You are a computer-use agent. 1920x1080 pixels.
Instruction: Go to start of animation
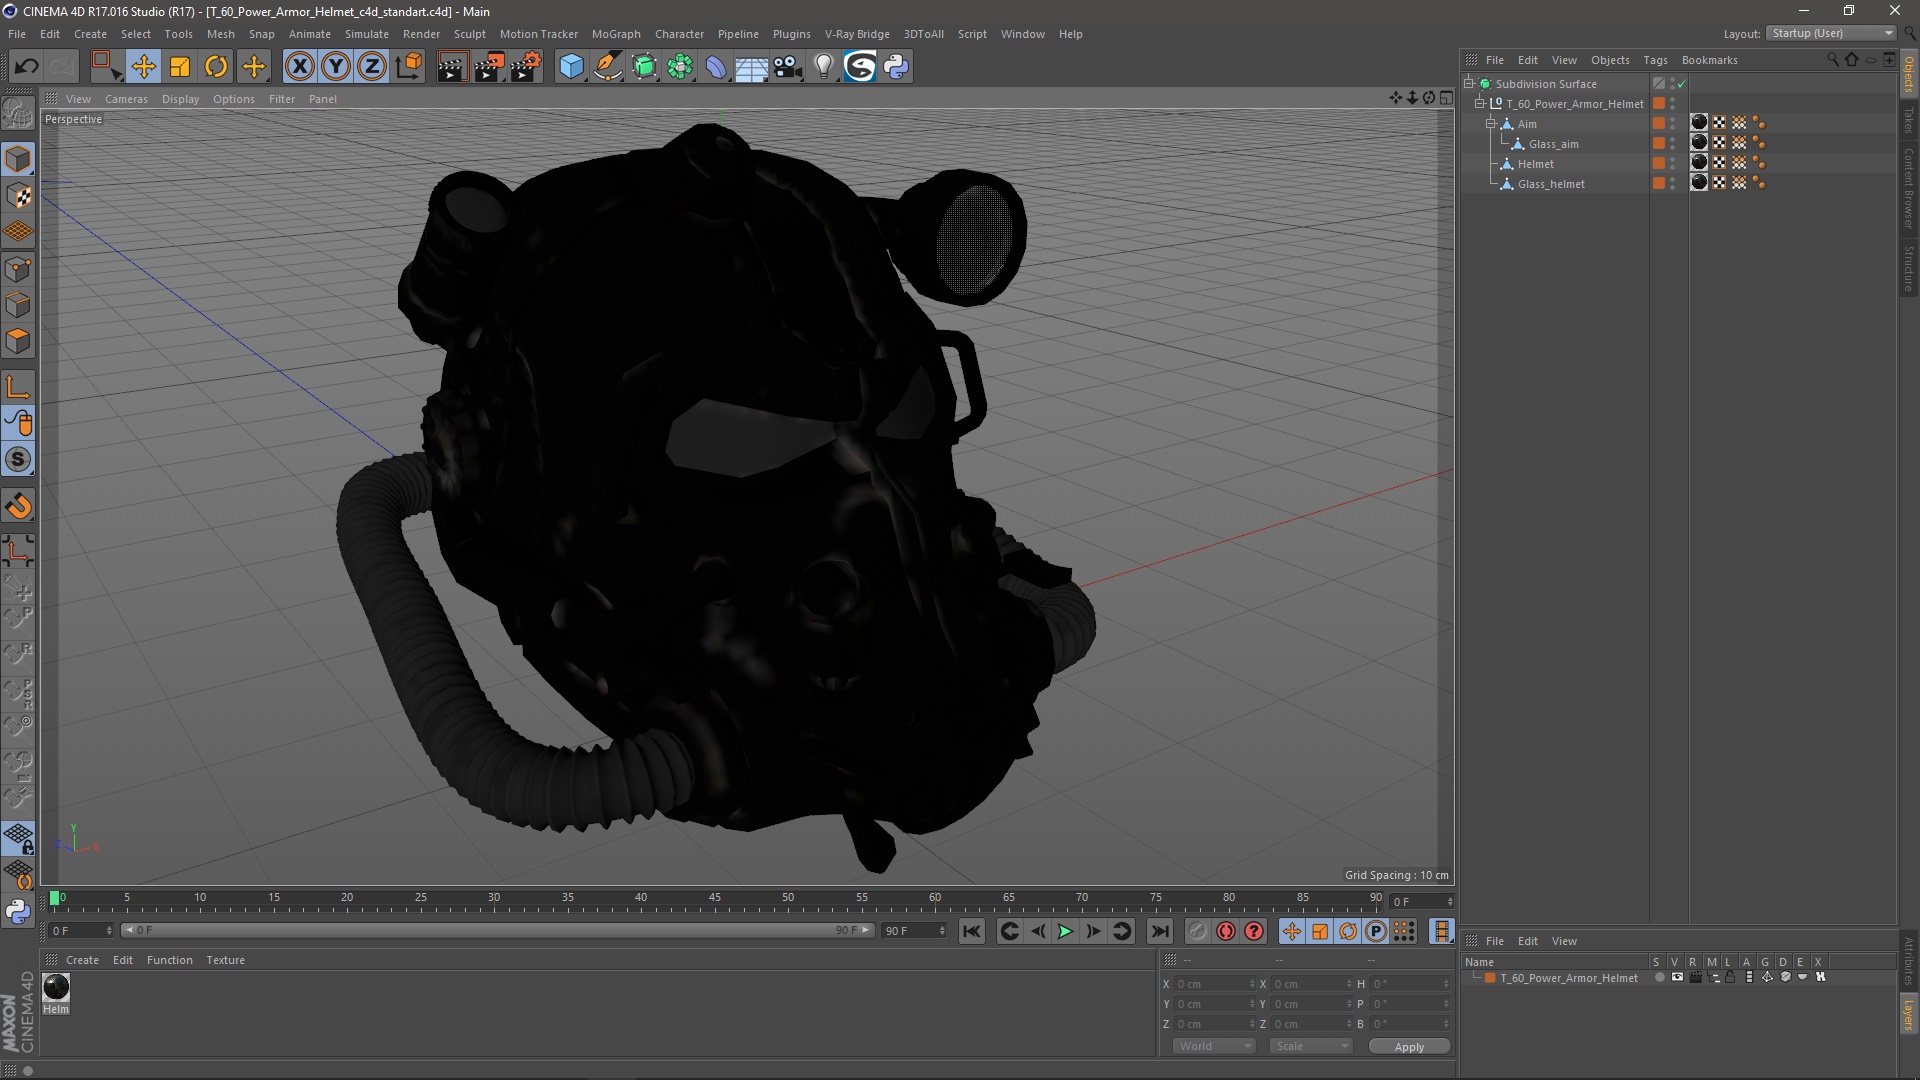pyautogui.click(x=971, y=931)
